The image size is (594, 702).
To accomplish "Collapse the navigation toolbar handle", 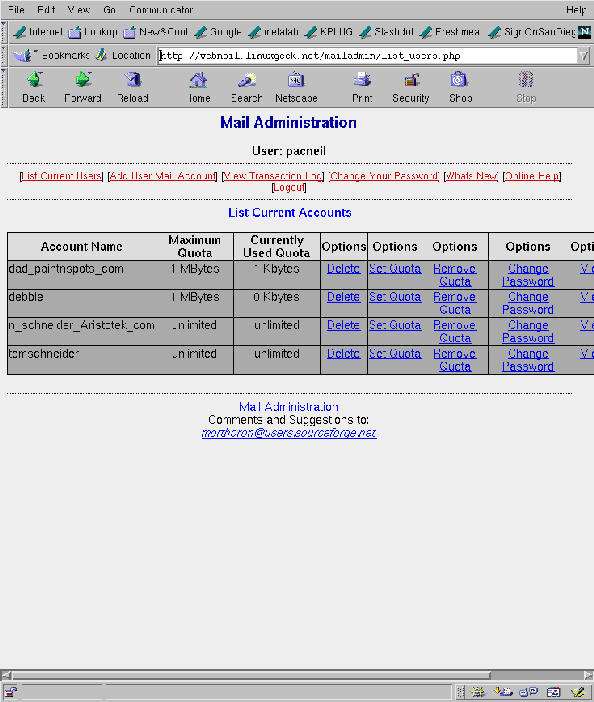I will (4, 88).
